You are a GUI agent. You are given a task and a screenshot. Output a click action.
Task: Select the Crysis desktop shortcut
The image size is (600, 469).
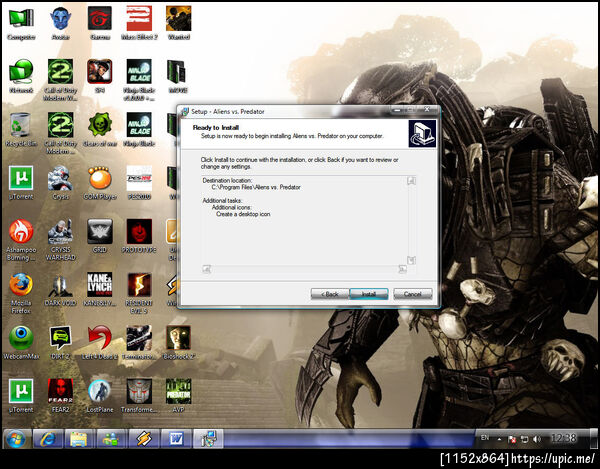(x=60, y=183)
